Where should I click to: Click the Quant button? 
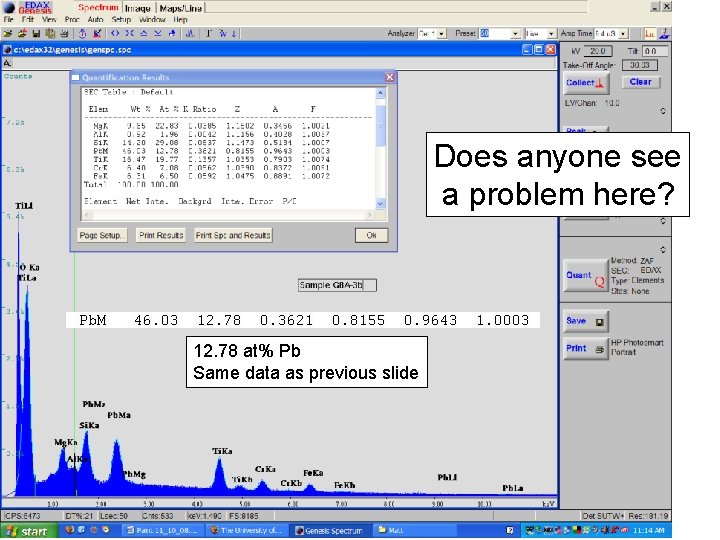pos(585,276)
